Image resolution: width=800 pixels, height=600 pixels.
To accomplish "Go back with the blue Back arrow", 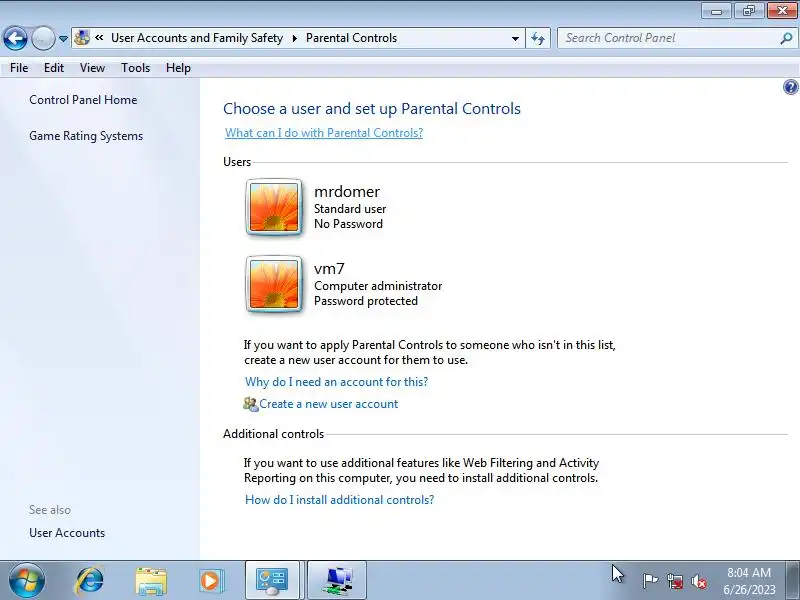I will pyautogui.click(x=15, y=38).
